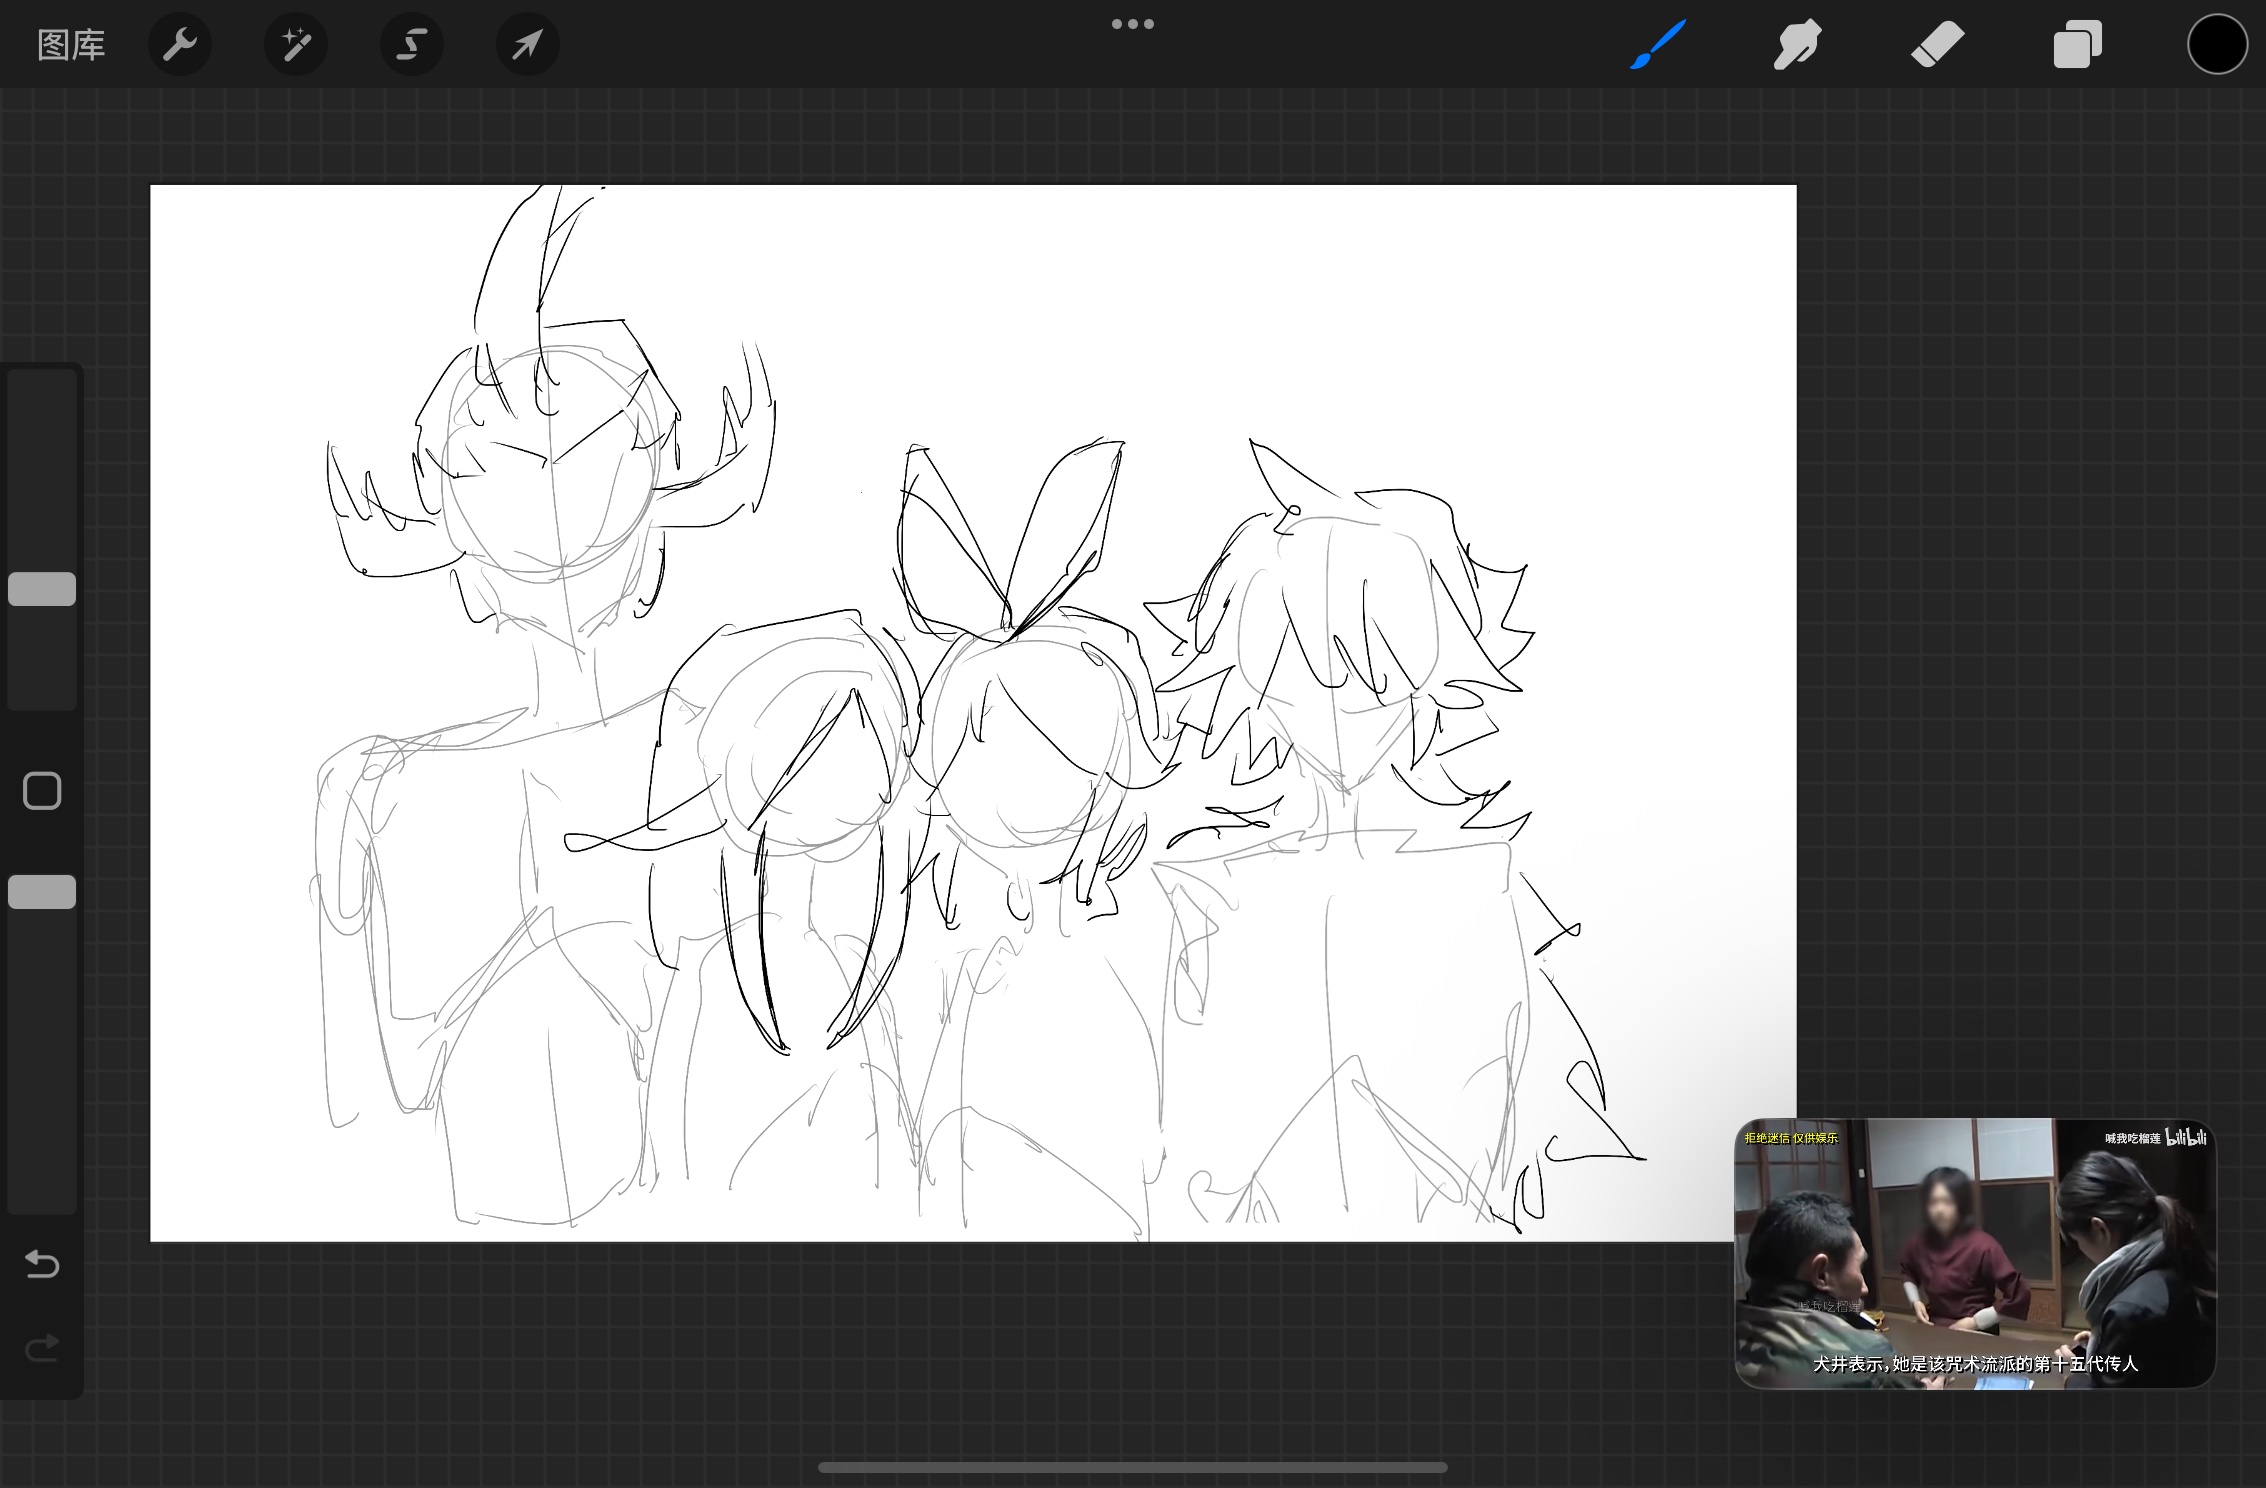Tap the home indicator bar at bottom
Image resolution: width=2266 pixels, height=1488 pixels.
1132,1468
